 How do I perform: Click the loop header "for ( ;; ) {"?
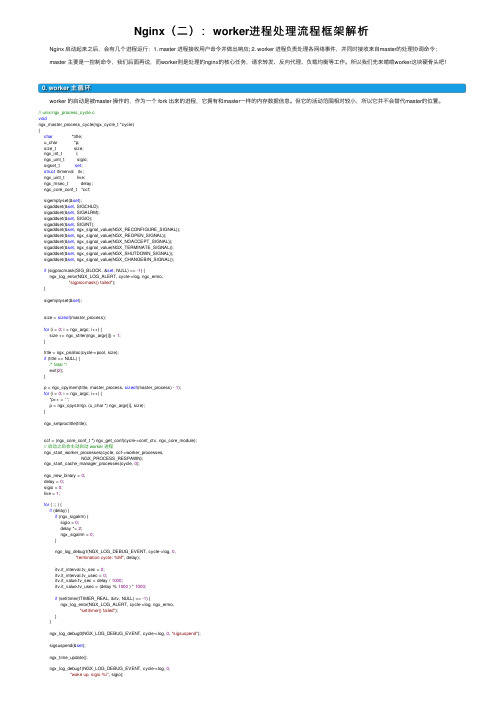[53, 504]
